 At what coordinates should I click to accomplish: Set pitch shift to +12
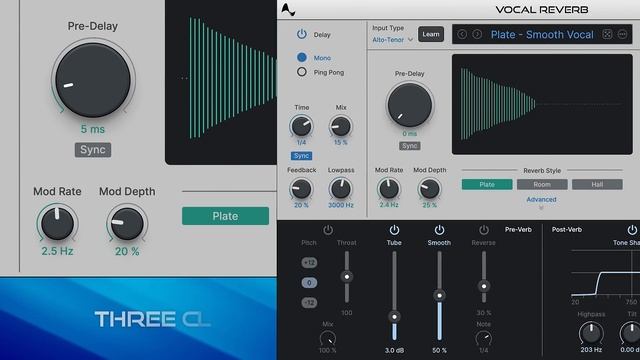point(309,262)
